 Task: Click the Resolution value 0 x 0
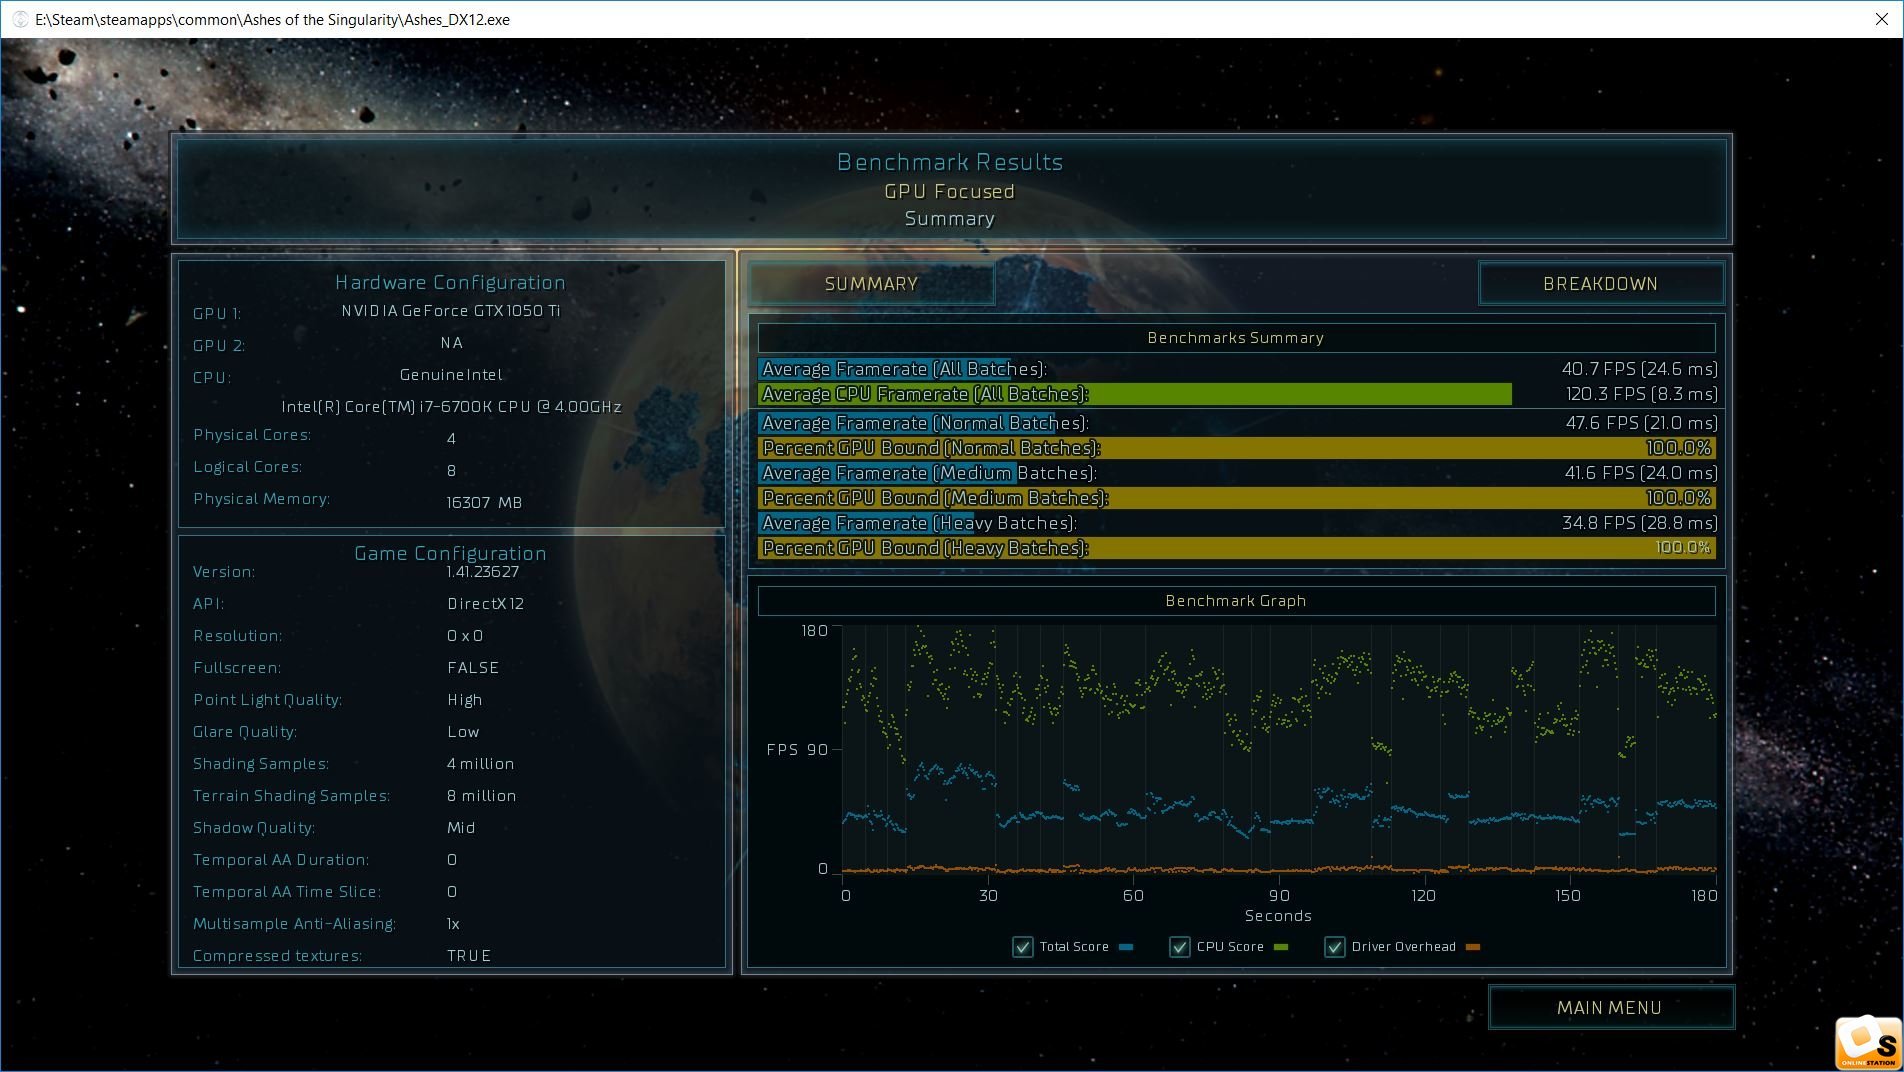pos(465,636)
